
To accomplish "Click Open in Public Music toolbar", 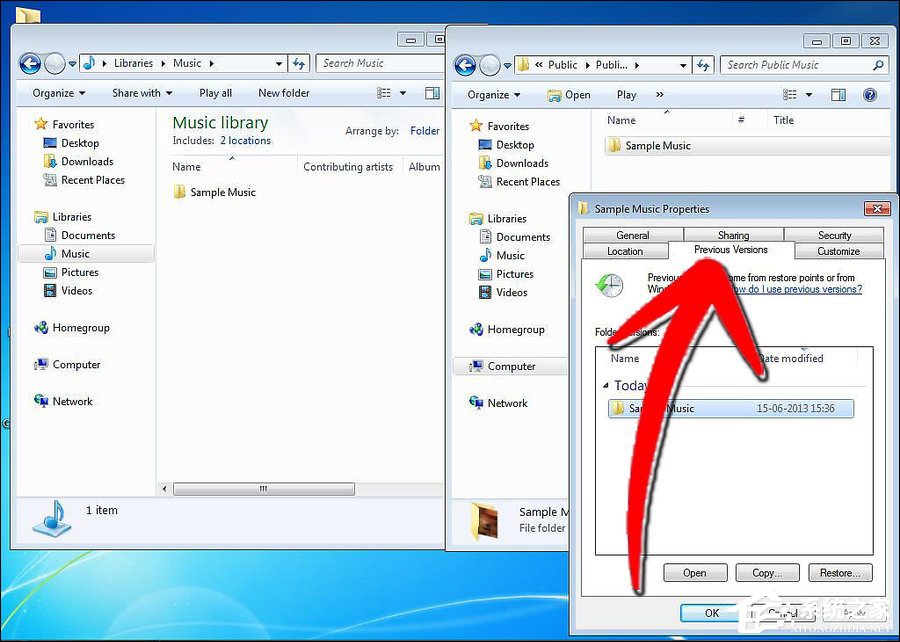I will (x=569, y=95).
